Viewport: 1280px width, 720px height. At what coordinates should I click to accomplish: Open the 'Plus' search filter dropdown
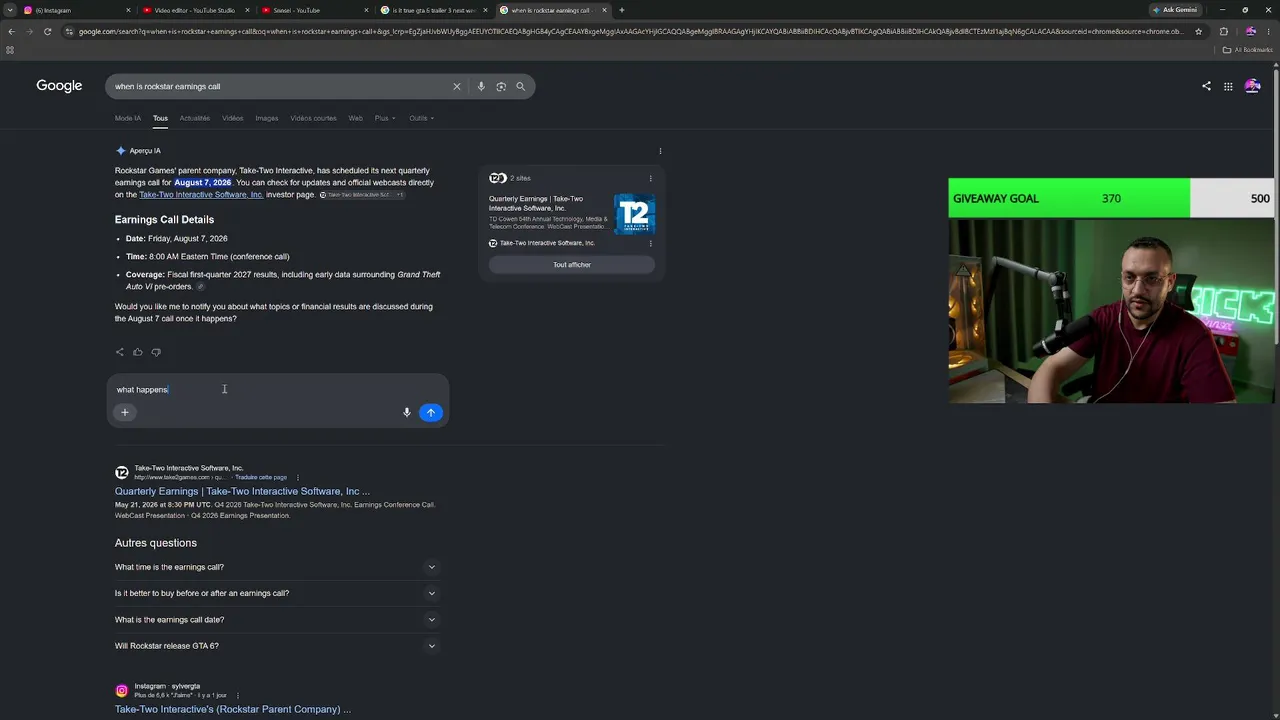tap(385, 118)
